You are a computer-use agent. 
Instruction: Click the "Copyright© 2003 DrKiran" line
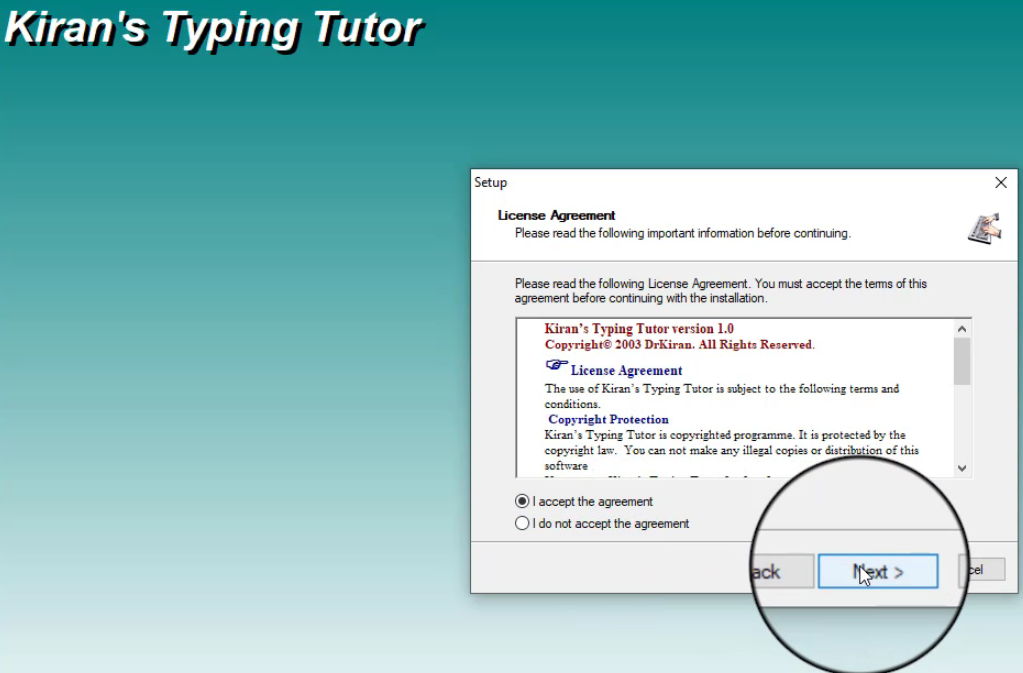click(679, 345)
